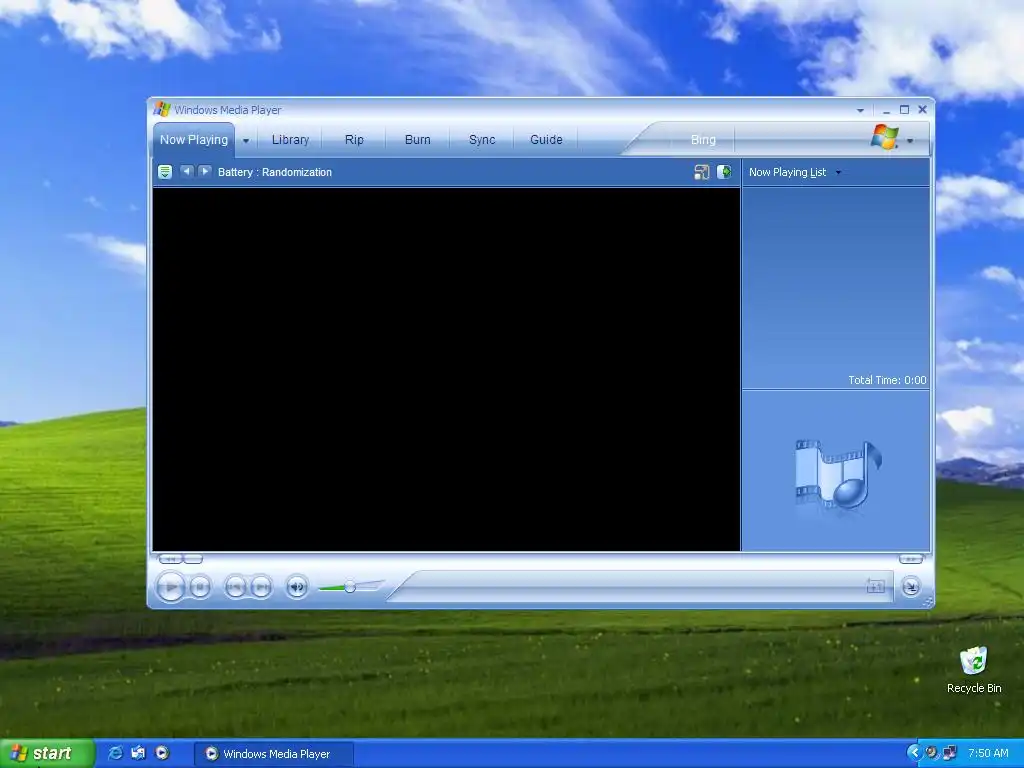Screen dimensions: 1024x768
Task: Click Battery : Randomization visualization label
Action: 275,172
